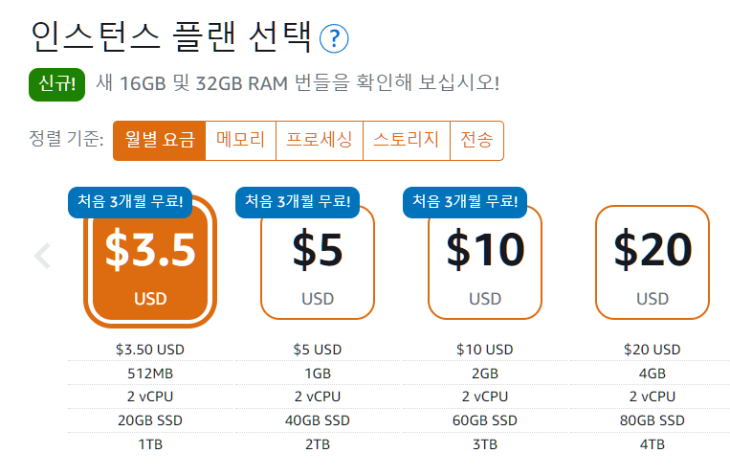730x476 pixels.
Task: Sort plans by 월별 요금
Action: (159, 140)
